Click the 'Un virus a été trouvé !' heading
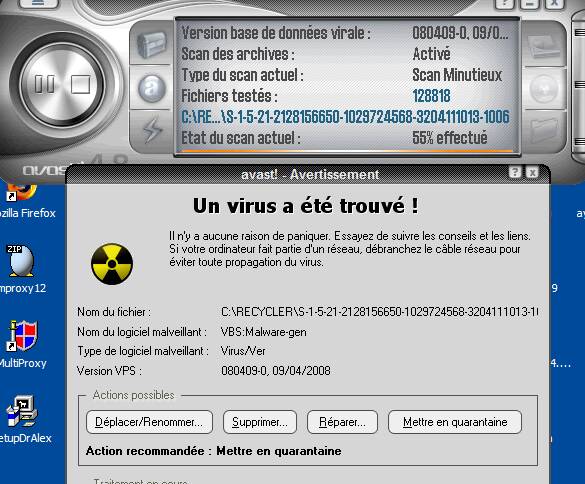The width and height of the screenshot is (585, 484). 306,206
